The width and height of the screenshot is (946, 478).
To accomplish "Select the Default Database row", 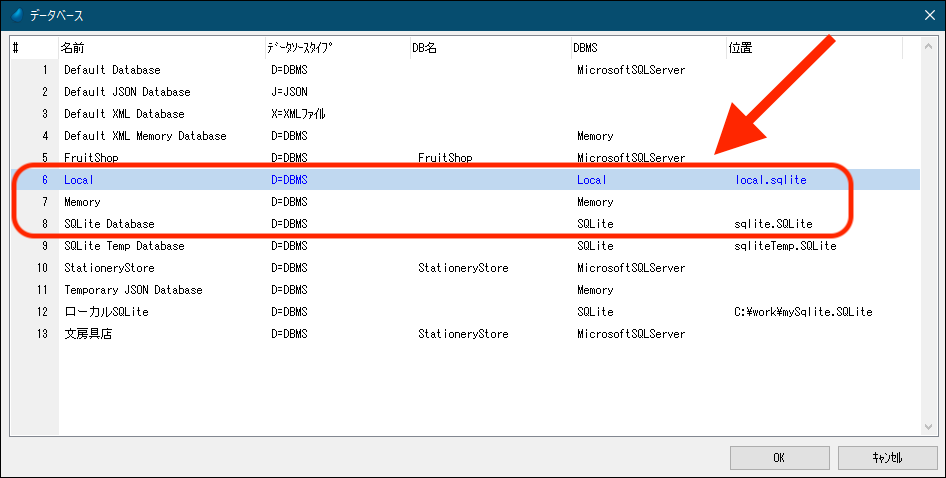I will 112,70.
